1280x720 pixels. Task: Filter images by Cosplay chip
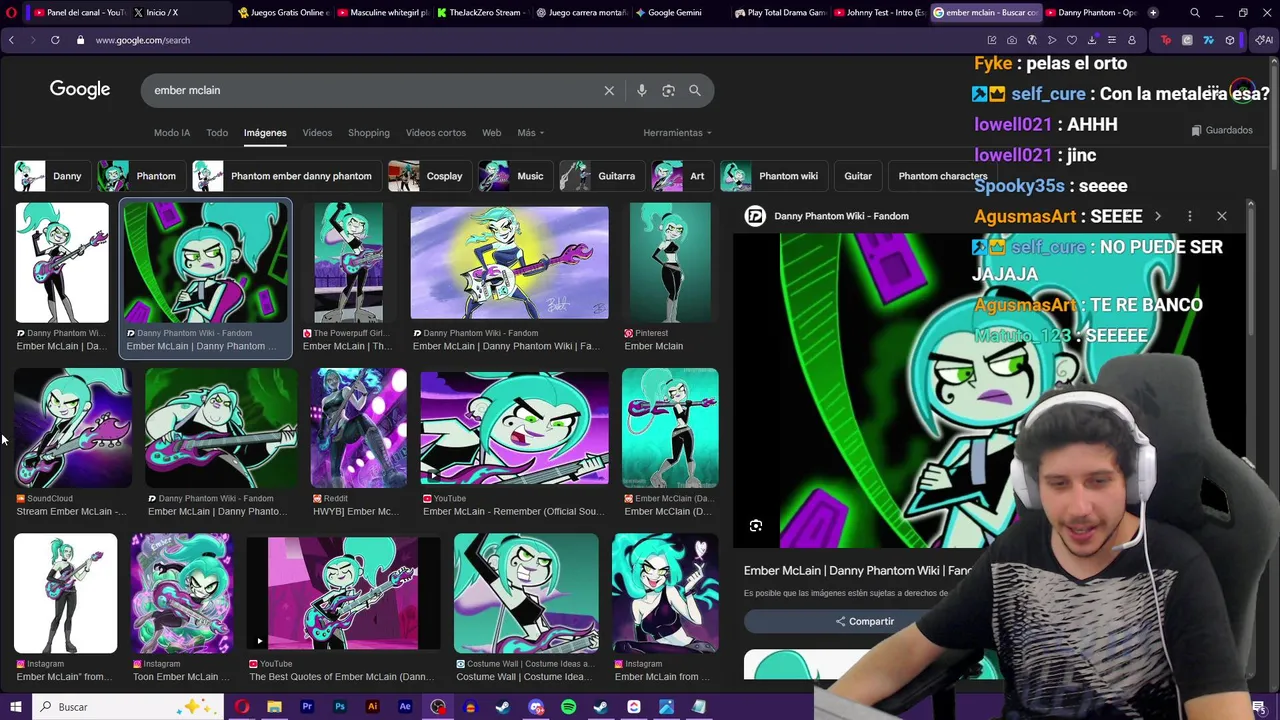tap(428, 176)
